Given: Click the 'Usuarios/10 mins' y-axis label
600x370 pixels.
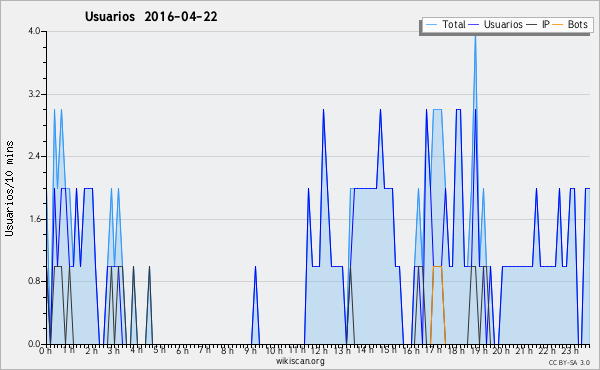Looking at the screenshot, I should (x=9, y=189).
